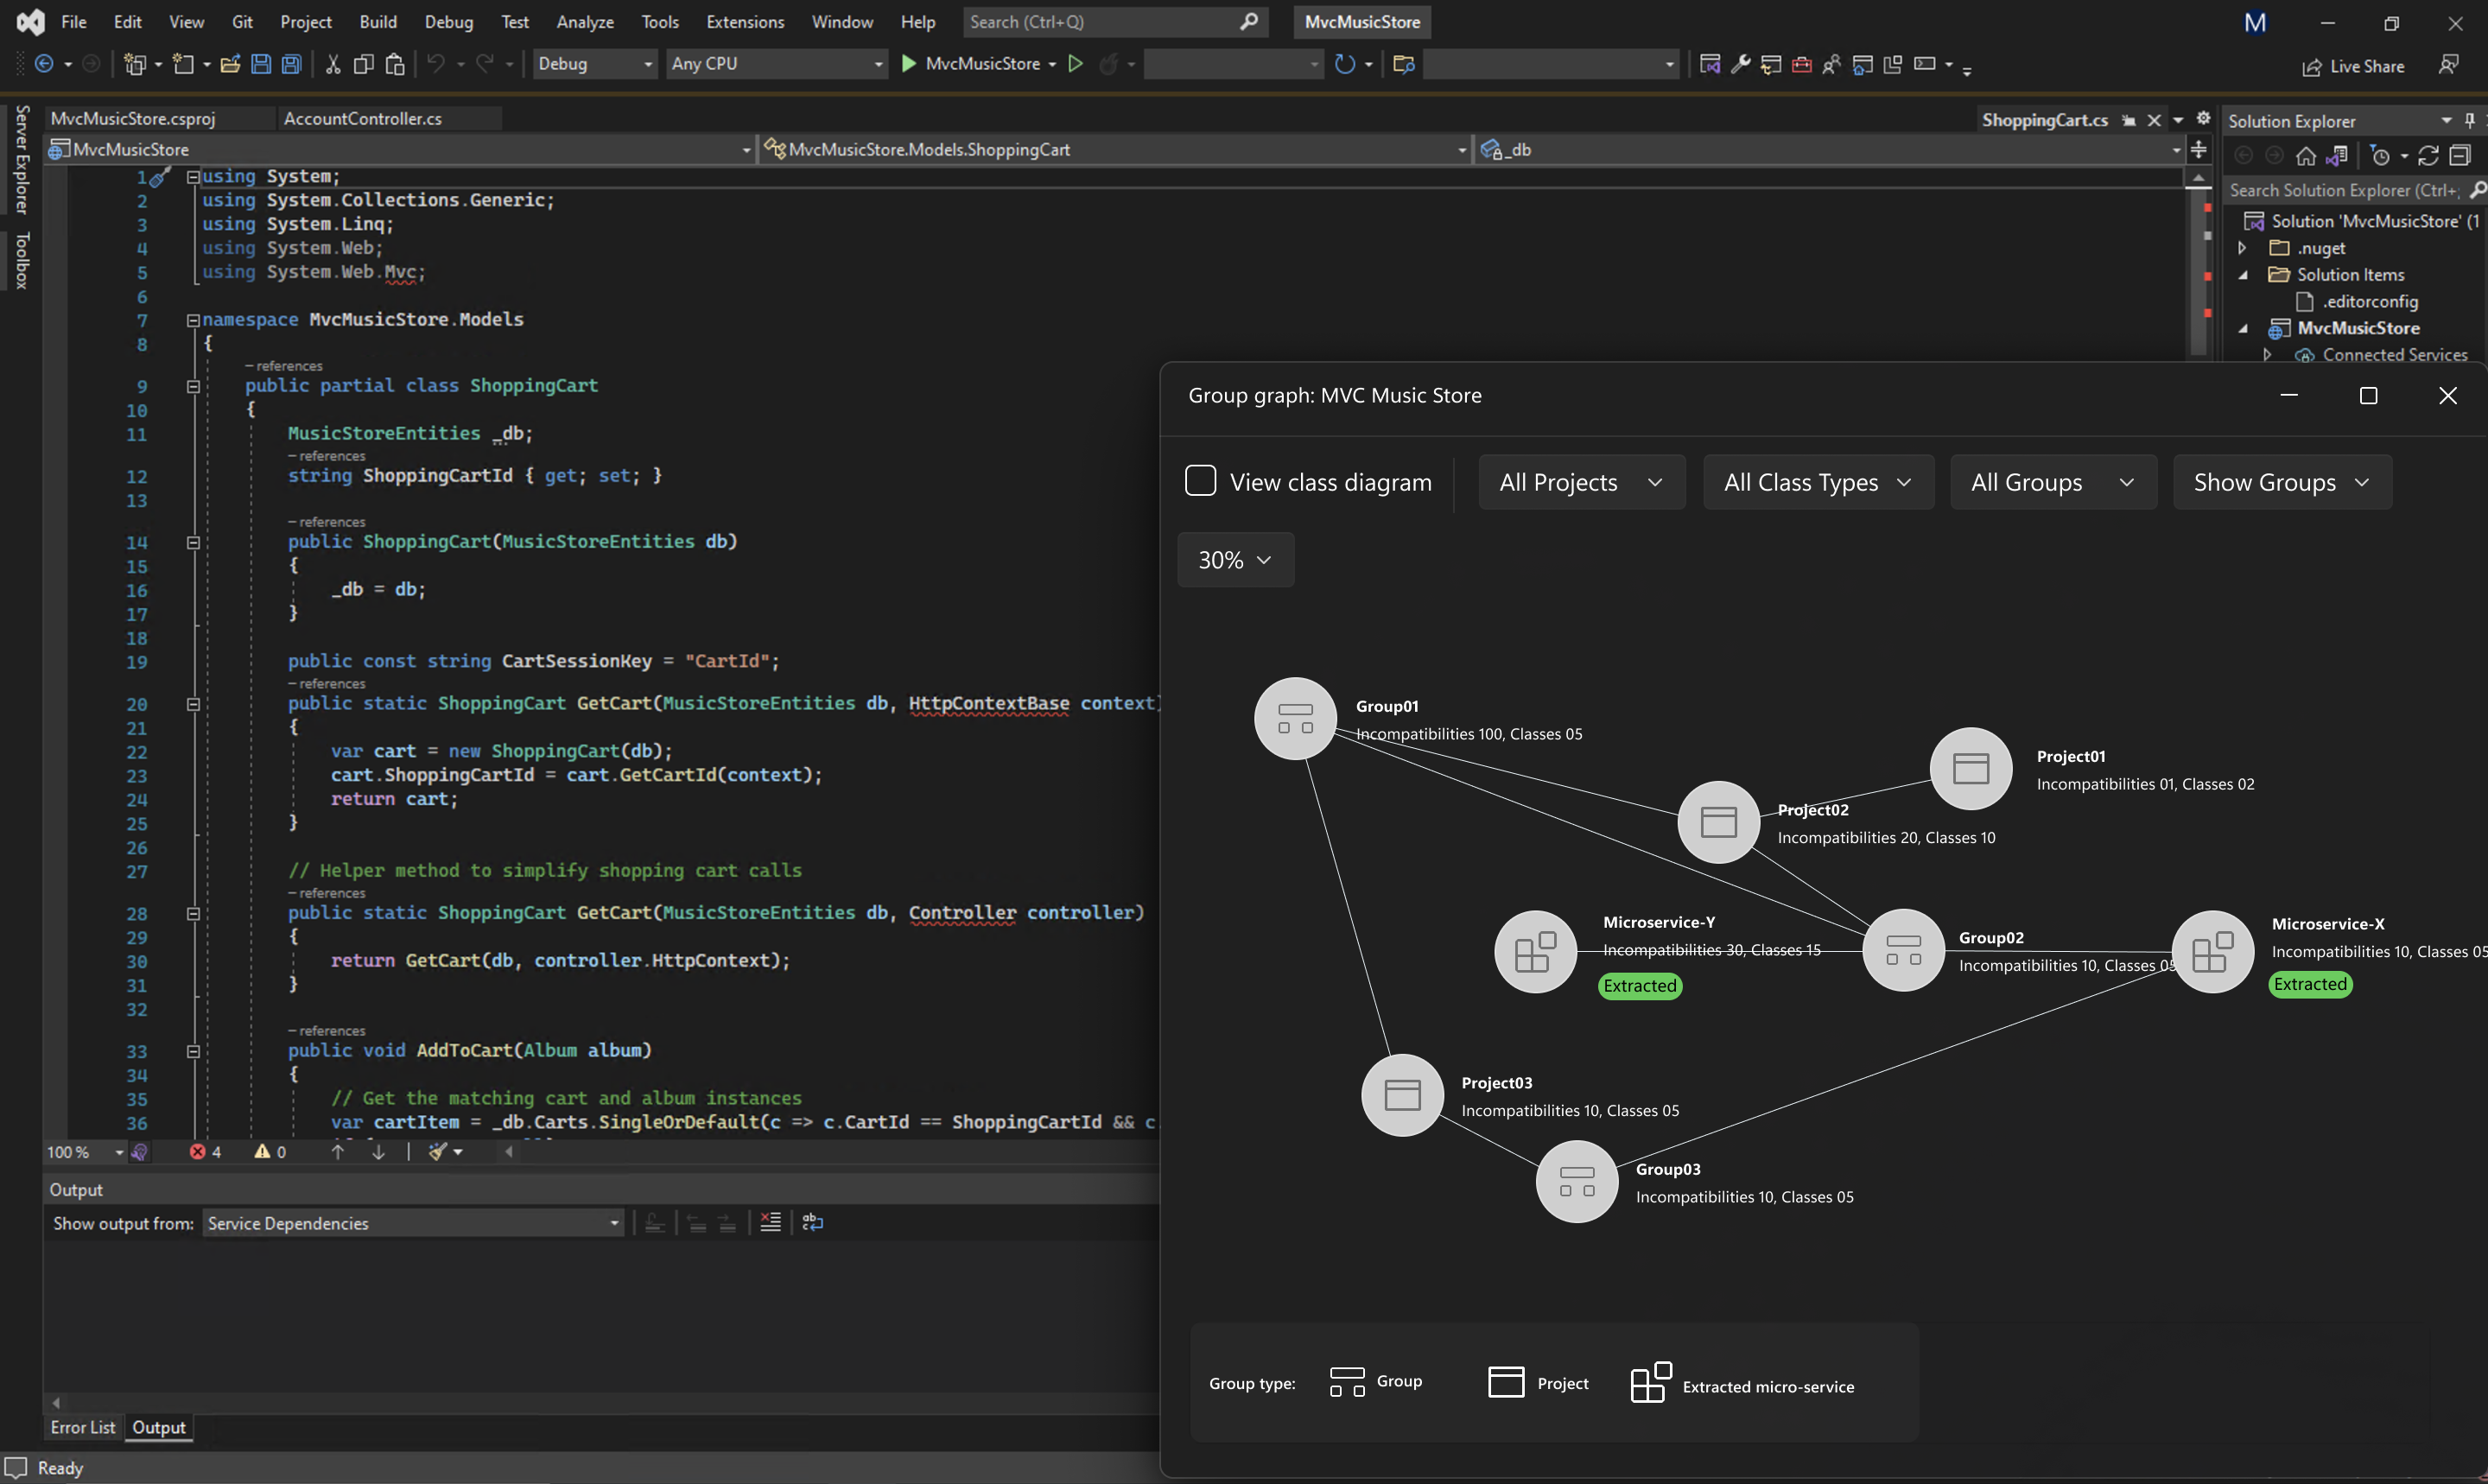The image size is (2488, 1484).
Task: Switch to the AccountController.cs tab
Action: (363, 119)
